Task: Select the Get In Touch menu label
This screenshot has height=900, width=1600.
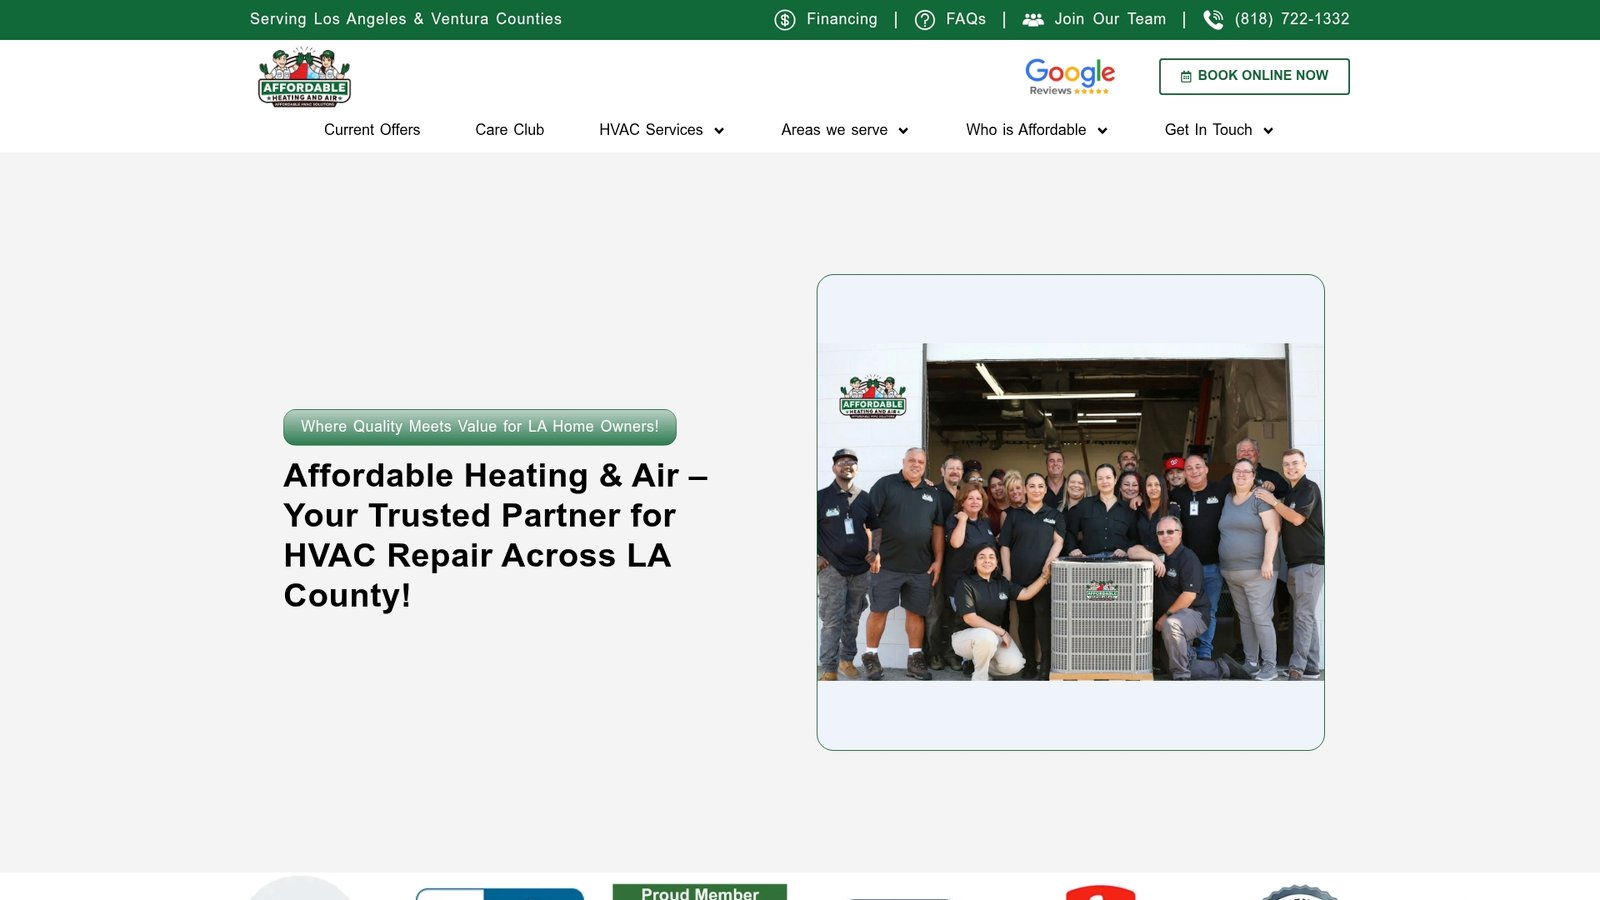Action: point(1208,130)
